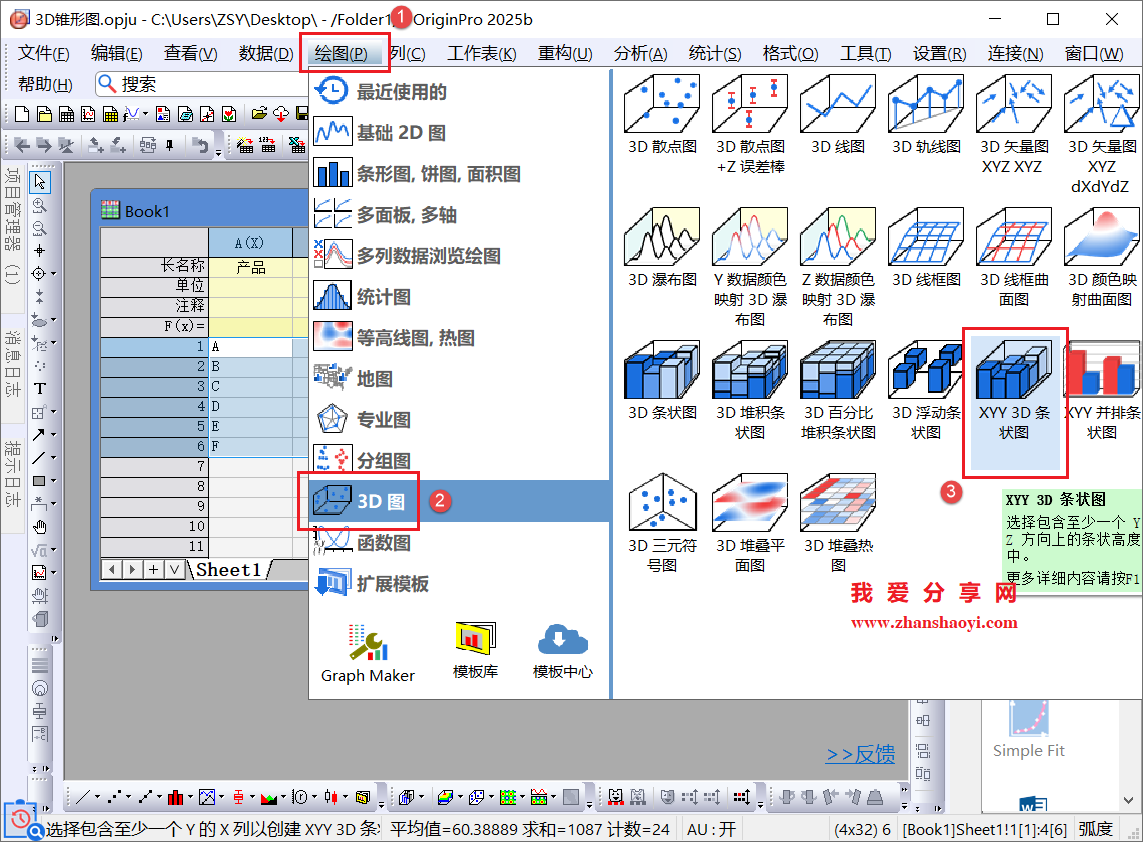Open the Graph Maker tool
This screenshot has width=1143, height=842.
click(367, 650)
